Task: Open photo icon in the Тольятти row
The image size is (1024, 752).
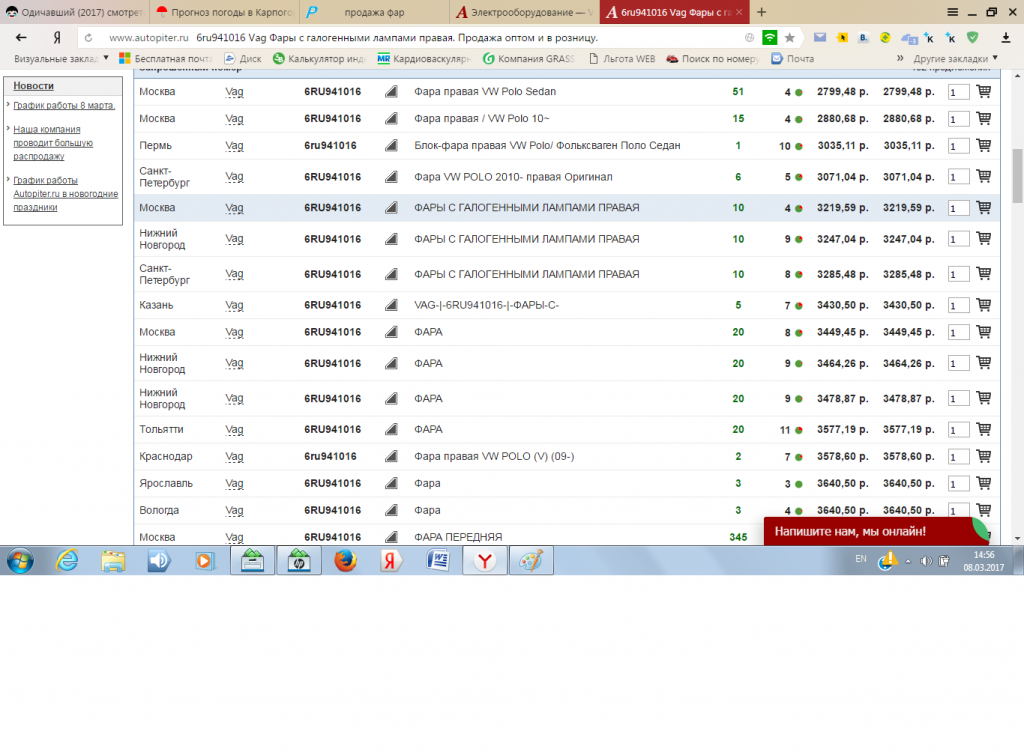Action: pos(391,429)
